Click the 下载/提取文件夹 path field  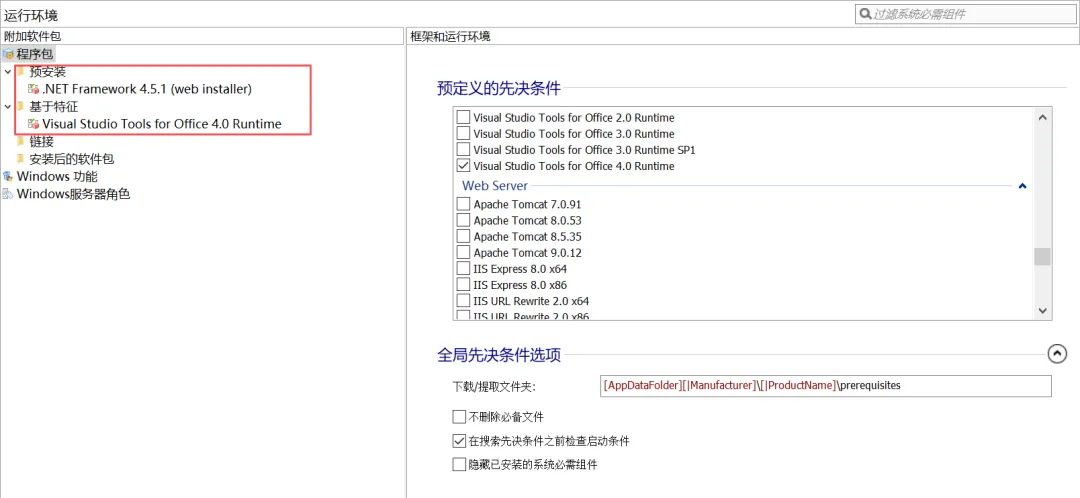826,386
